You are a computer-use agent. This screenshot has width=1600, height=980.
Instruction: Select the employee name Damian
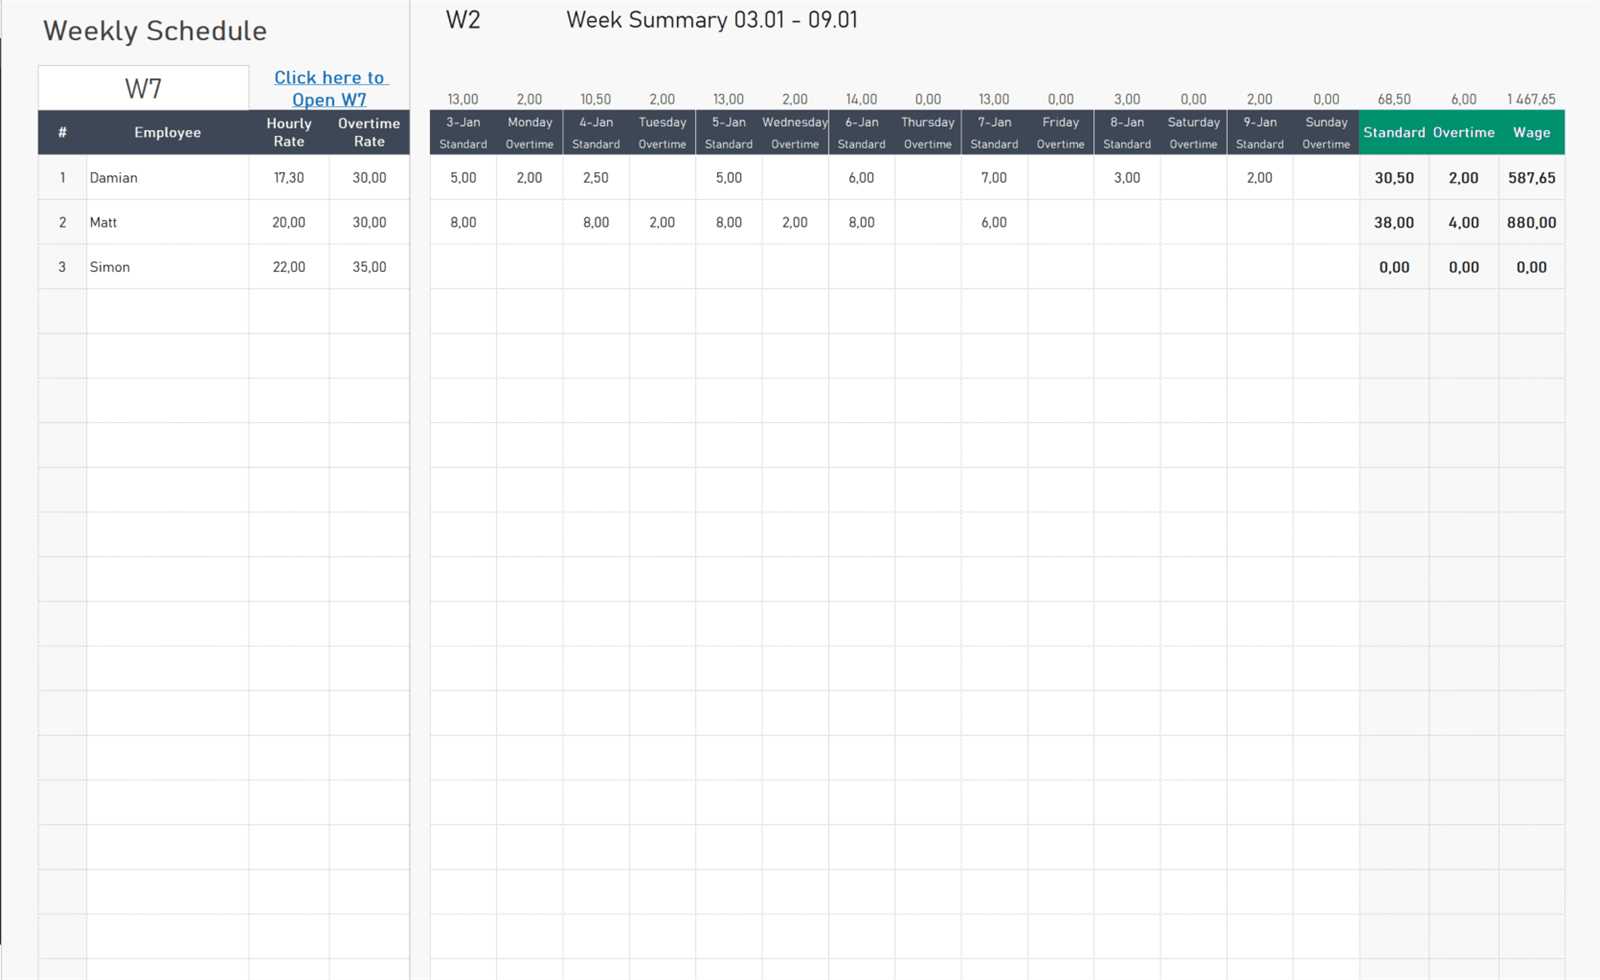[113, 177]
